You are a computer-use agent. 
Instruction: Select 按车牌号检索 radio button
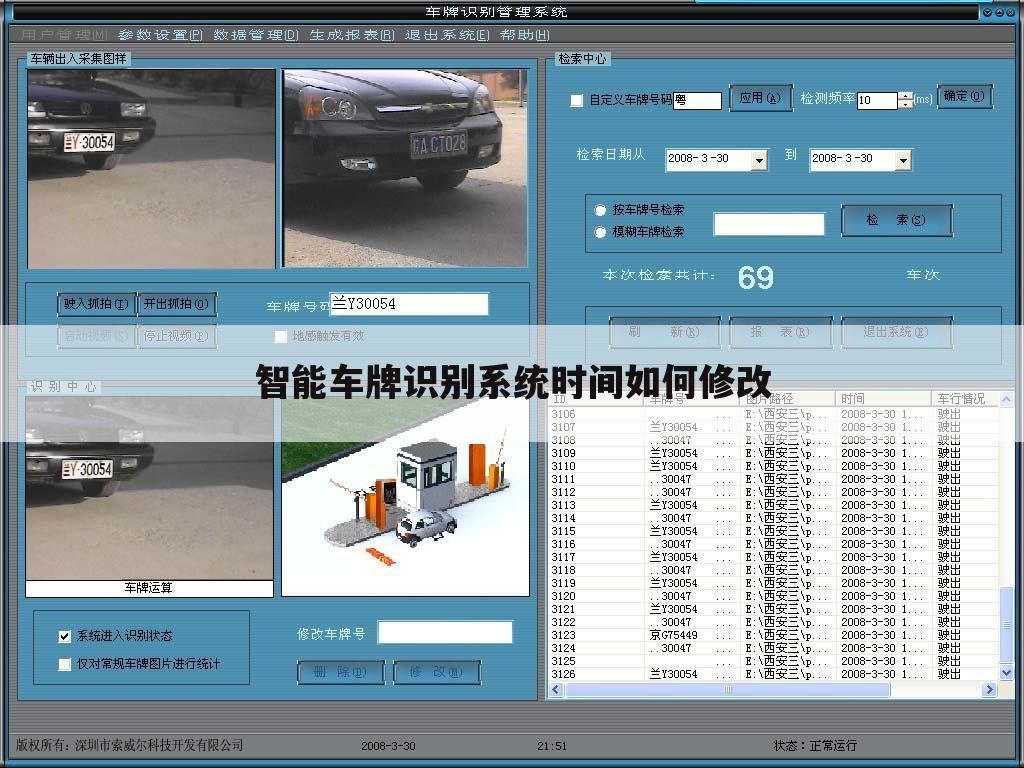point(600,210)
